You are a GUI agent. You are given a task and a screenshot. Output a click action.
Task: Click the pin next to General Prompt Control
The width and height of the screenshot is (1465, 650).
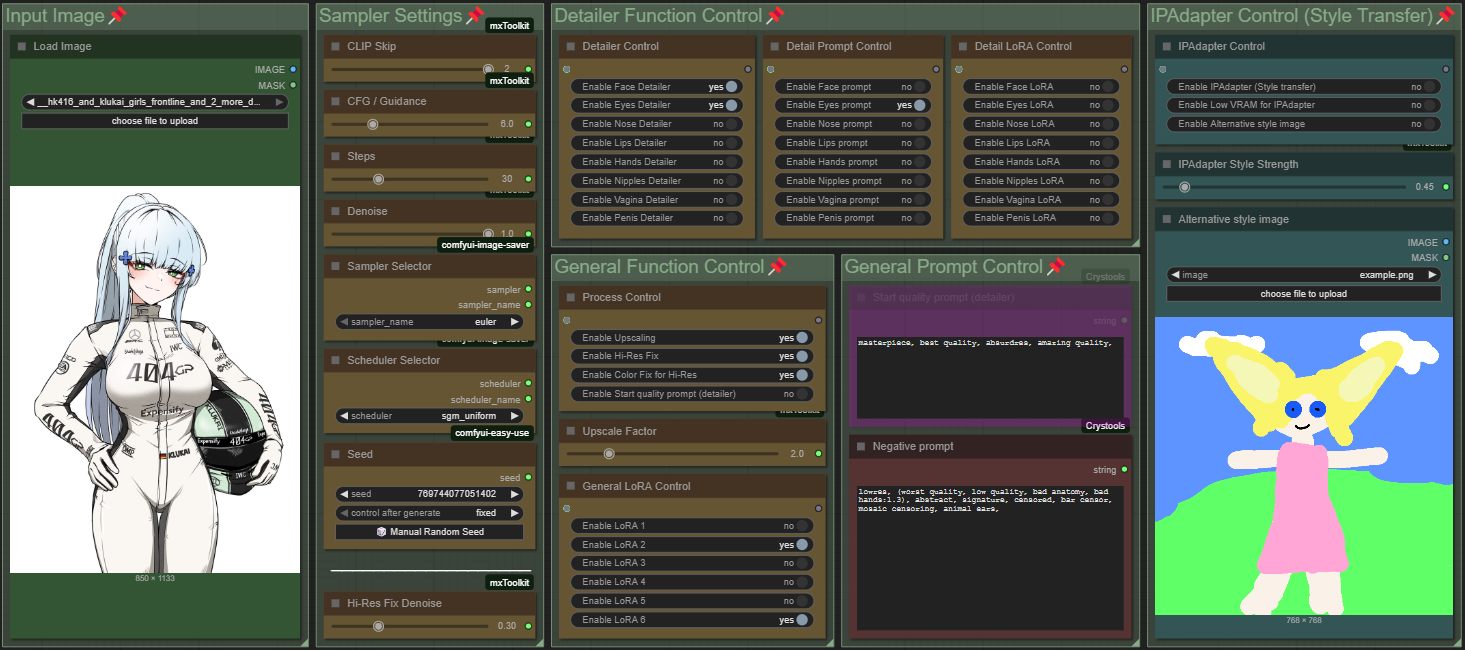(1056, 266)
